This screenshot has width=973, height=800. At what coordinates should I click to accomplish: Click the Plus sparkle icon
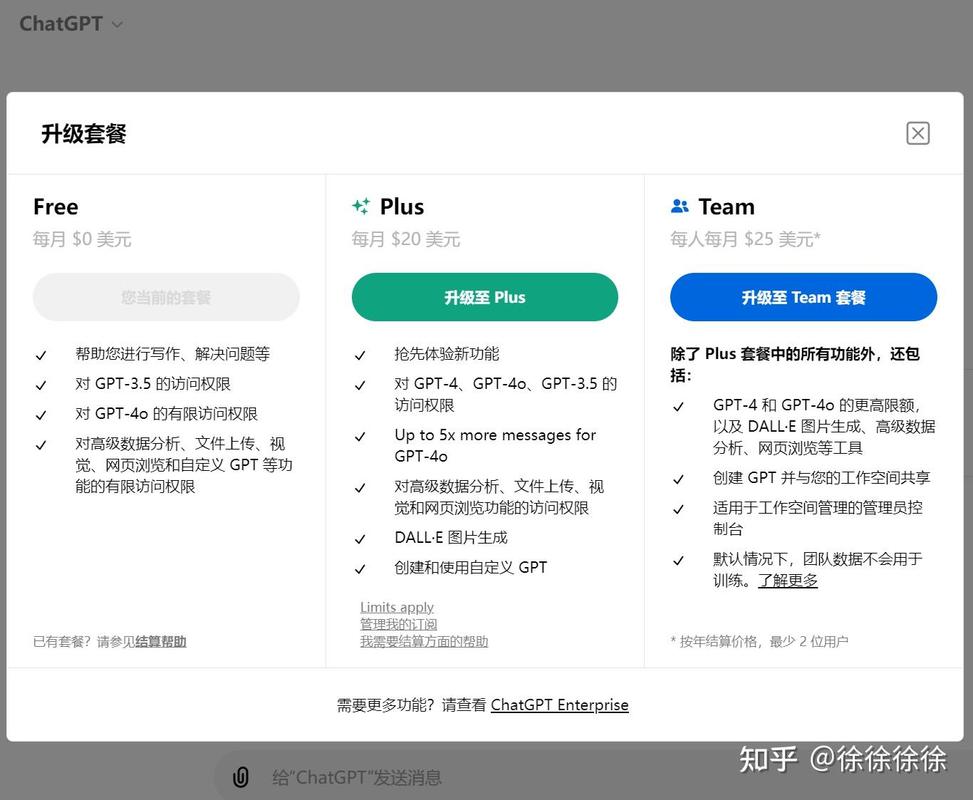(361, 206)
